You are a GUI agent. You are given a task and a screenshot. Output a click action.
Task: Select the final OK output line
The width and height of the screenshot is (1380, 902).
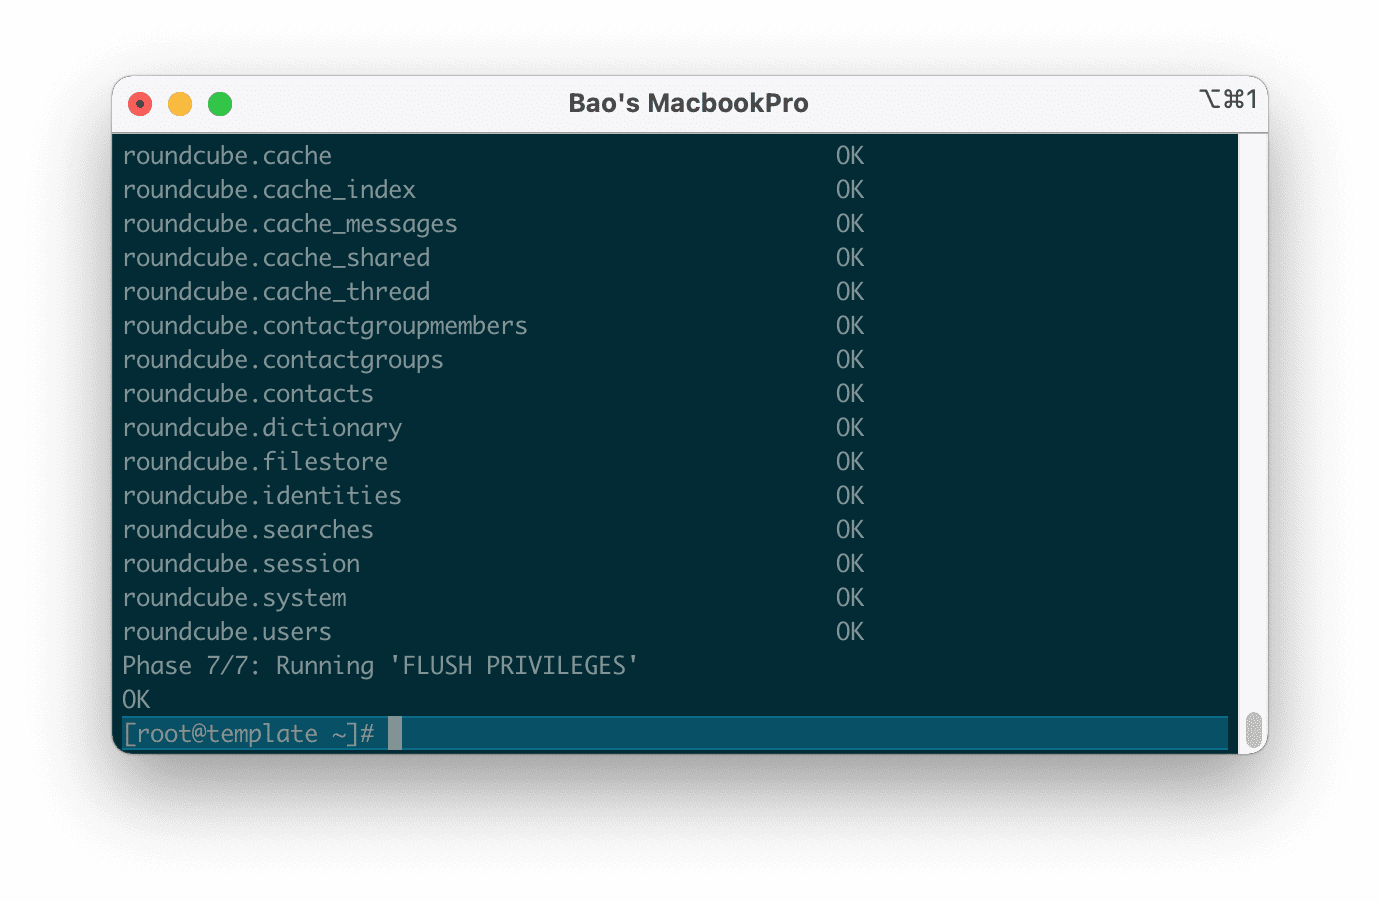[x=135, y=699]
